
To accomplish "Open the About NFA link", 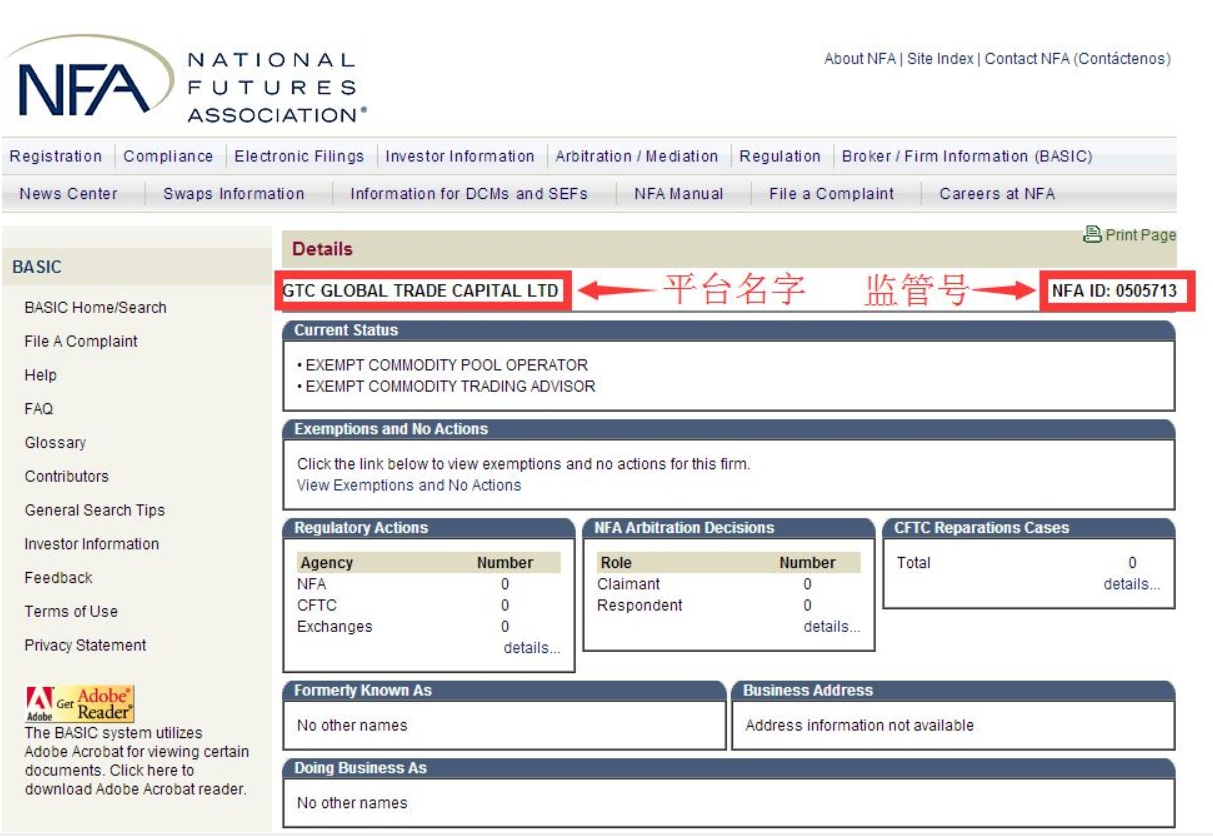I will pos(860,59).
